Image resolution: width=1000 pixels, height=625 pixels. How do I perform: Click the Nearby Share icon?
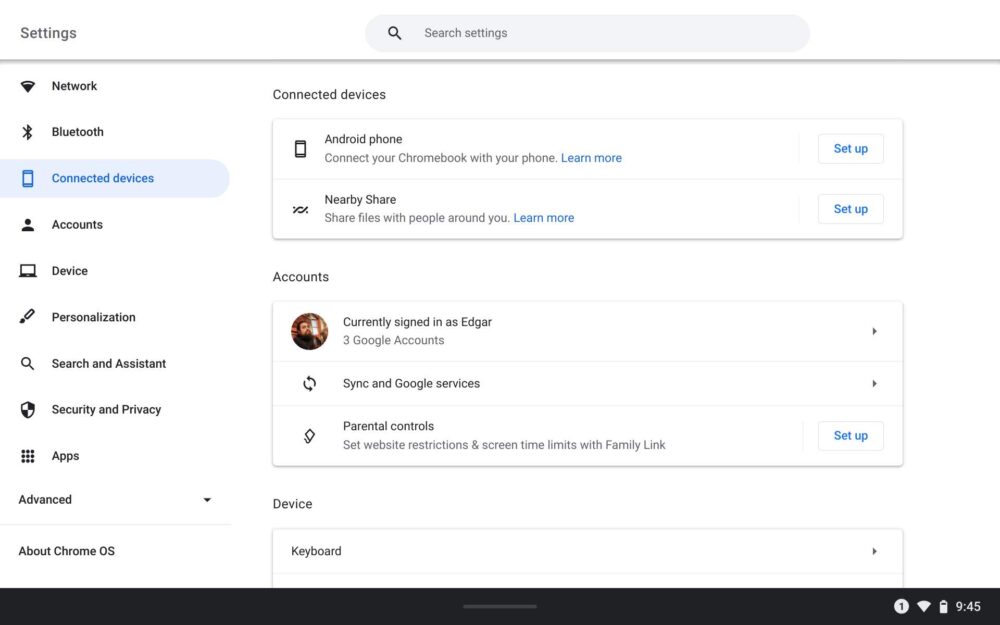300,209
